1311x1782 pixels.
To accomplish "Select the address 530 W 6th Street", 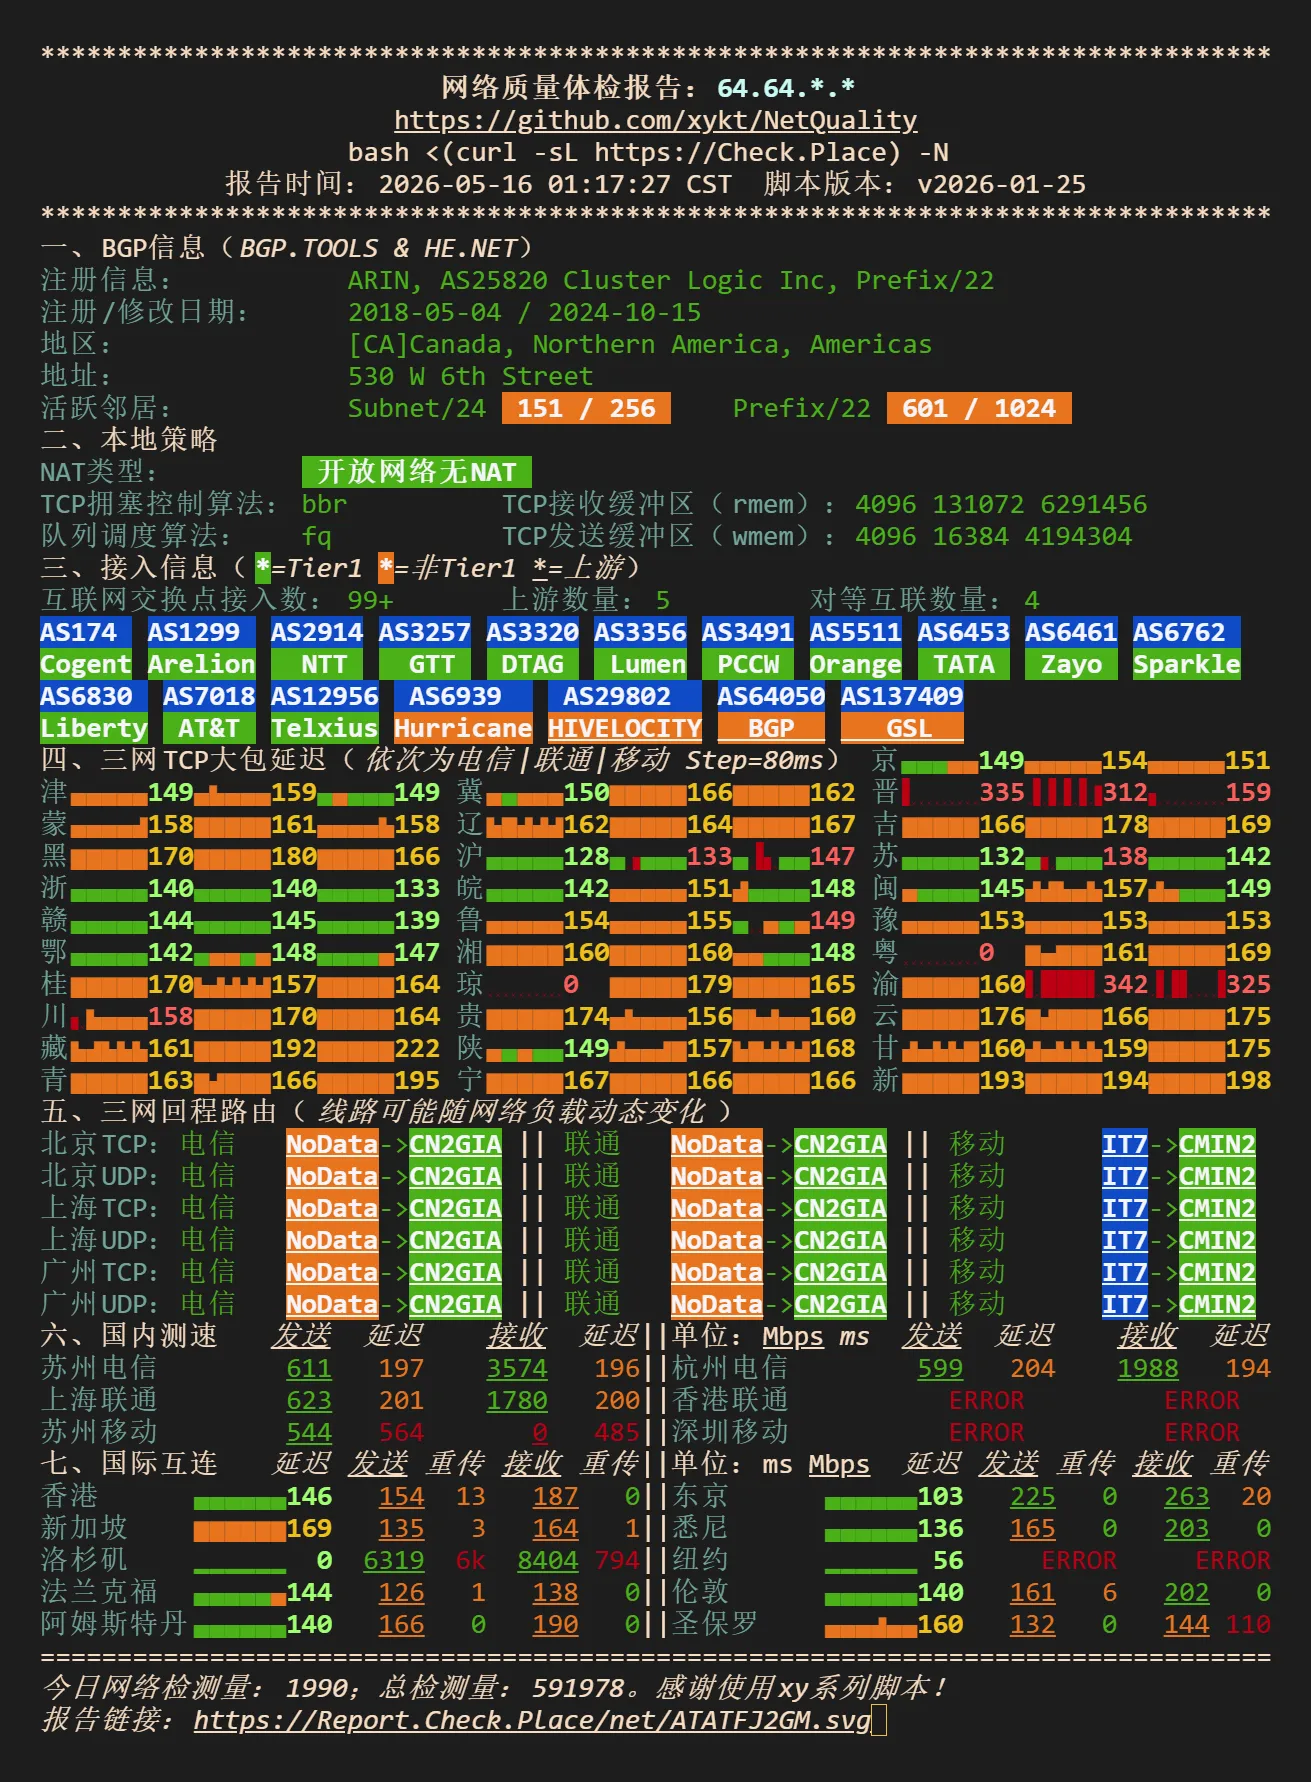I will [x=470, y=376].
